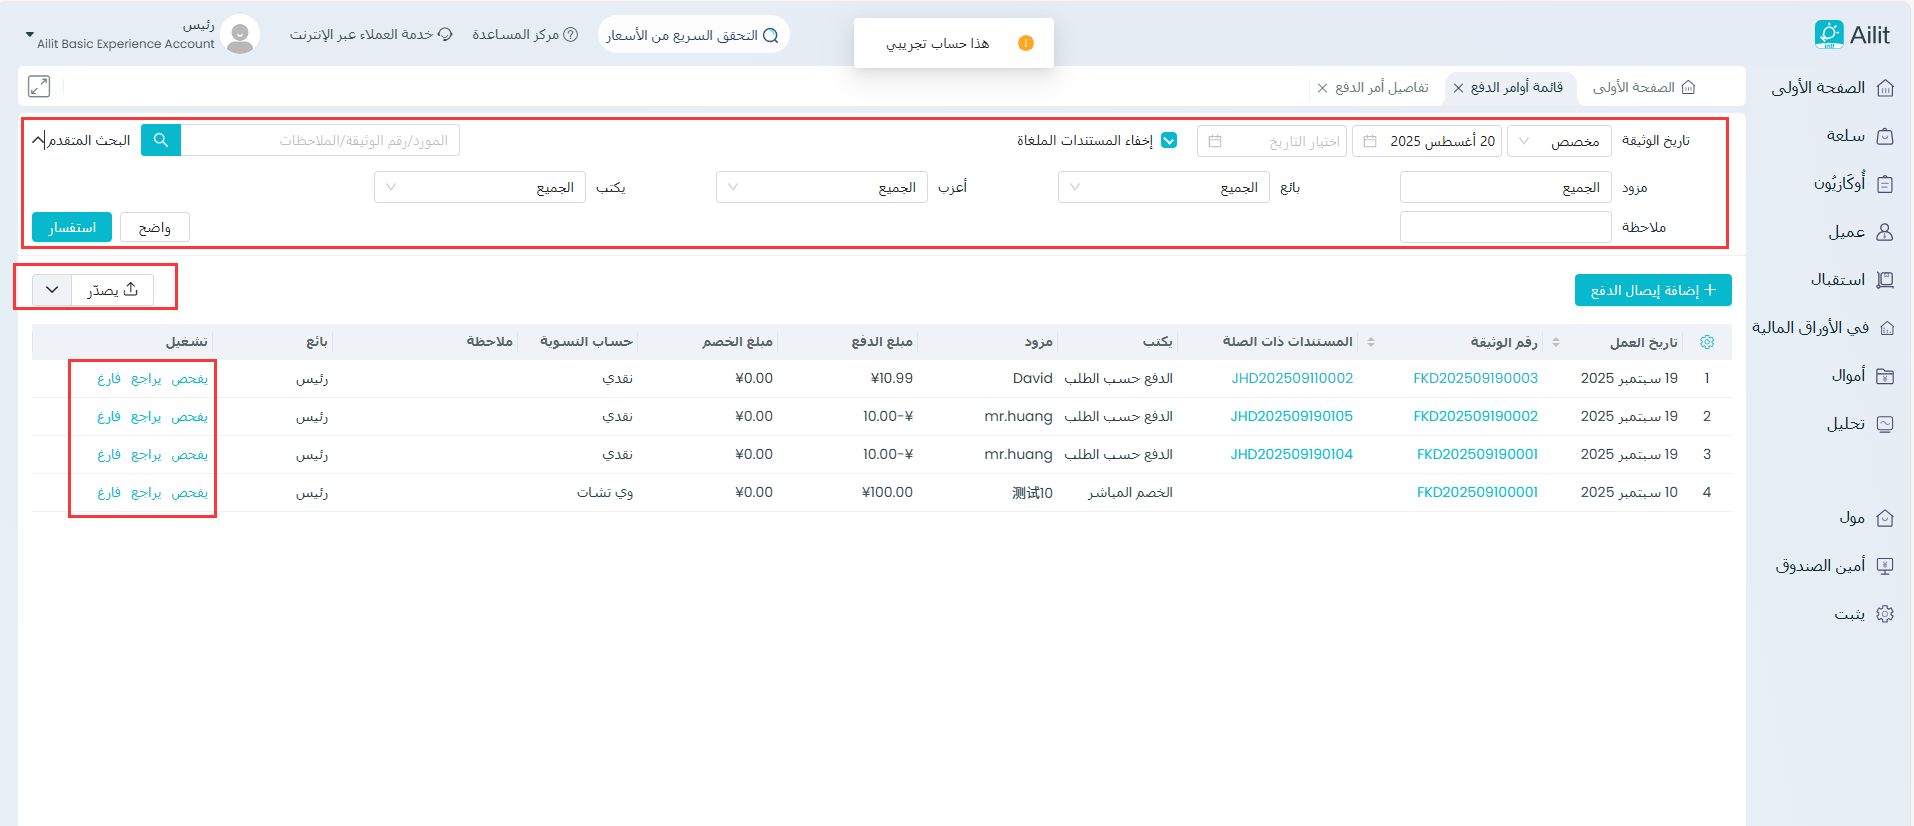Image resolution: width=1914 pixels, height=826 pixels.
Task: Toggle إخفاء المستندات الملغاة checkbox
Action: [1169, 141]
